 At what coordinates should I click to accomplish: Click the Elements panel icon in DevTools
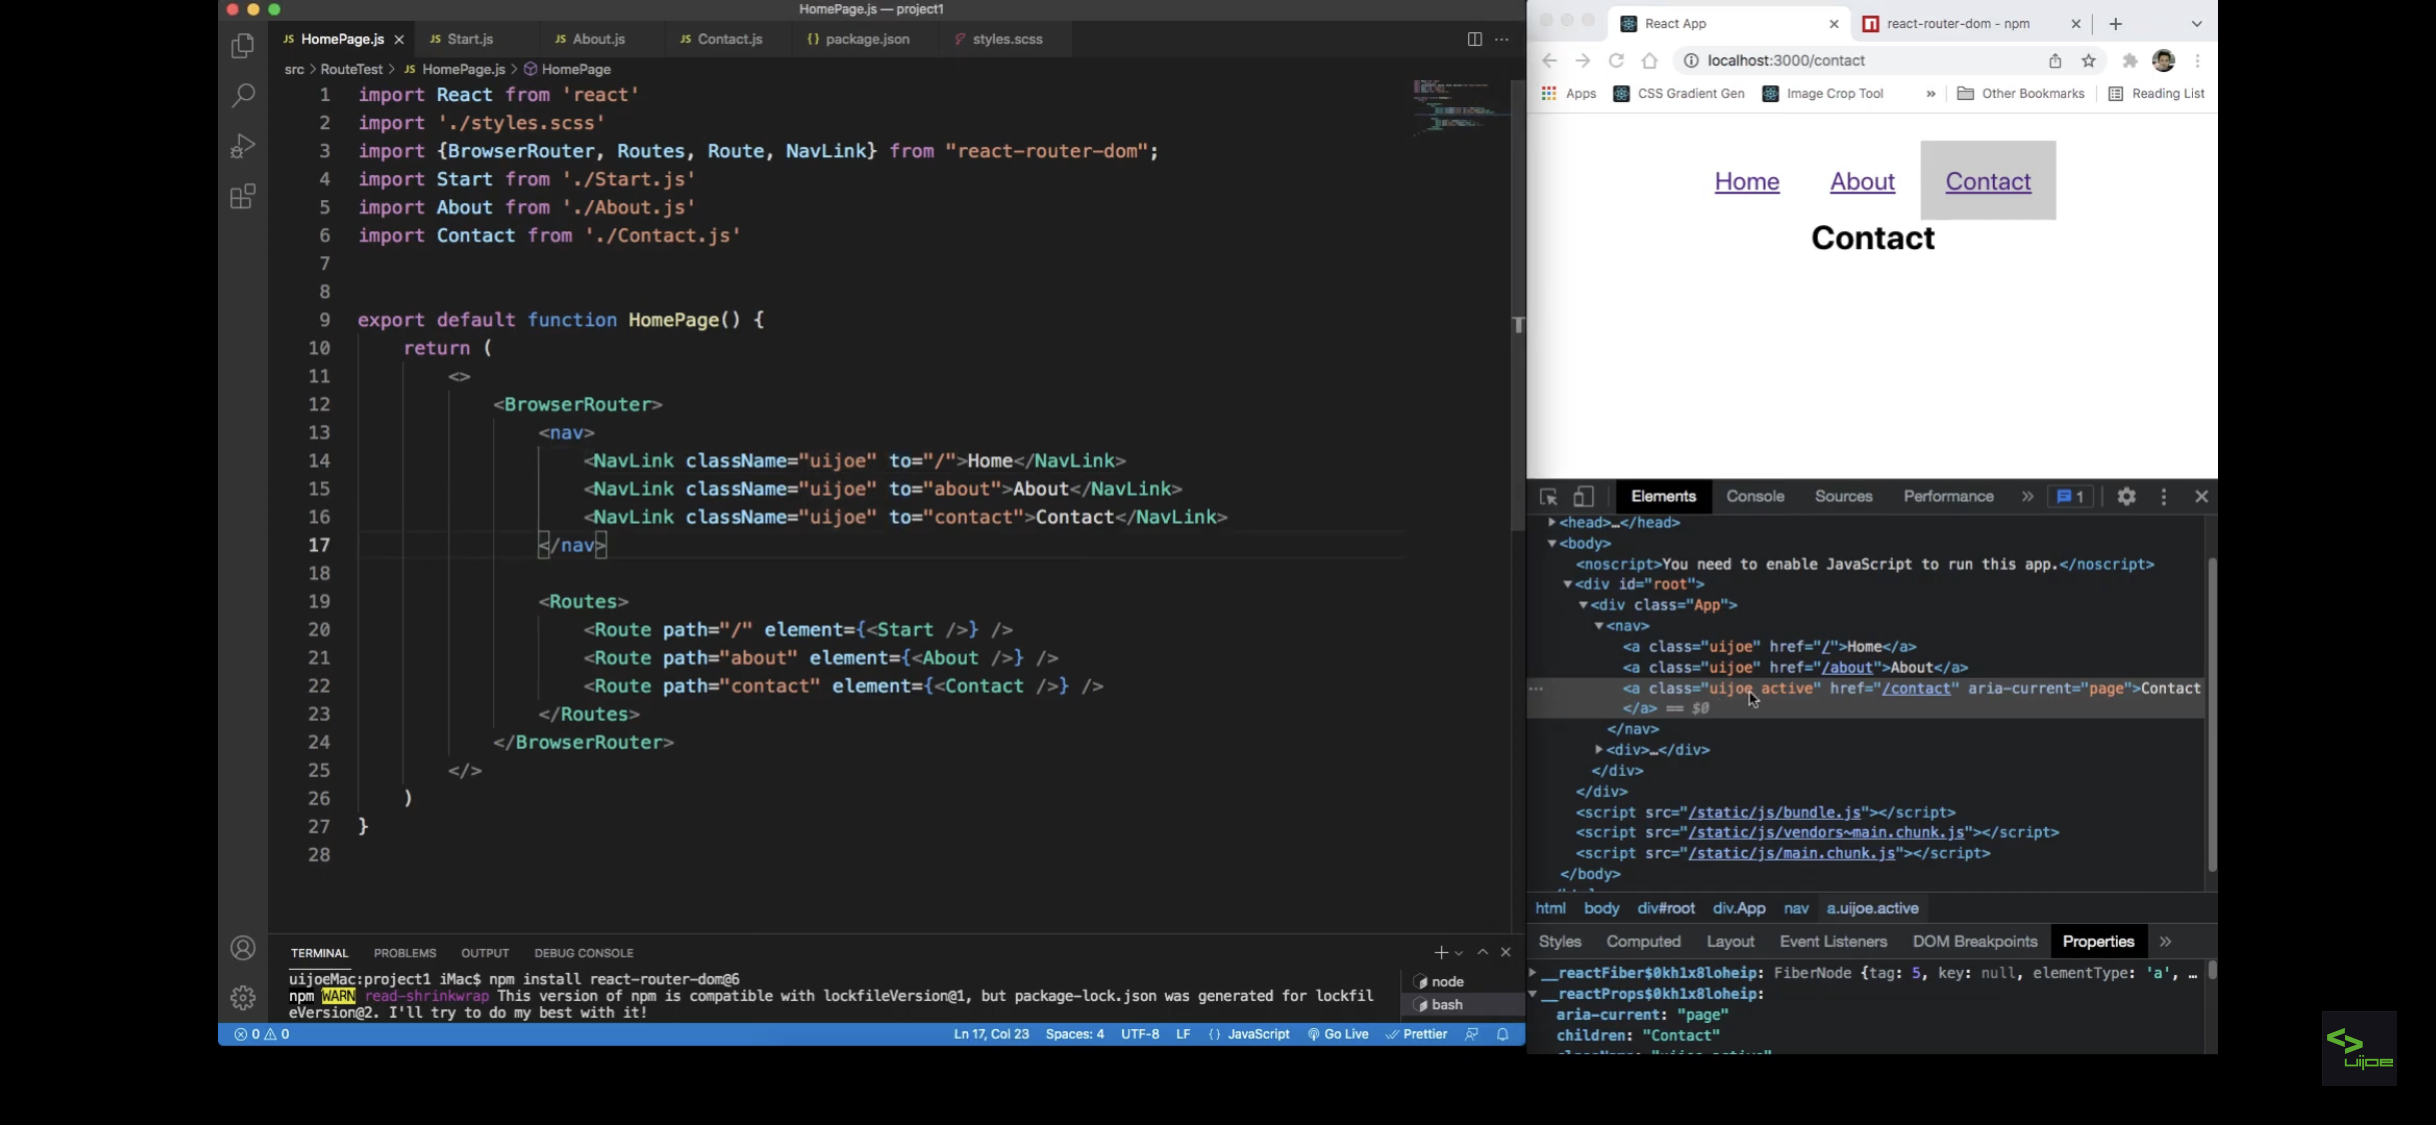pyautogui.click(x=1661, y=496)
